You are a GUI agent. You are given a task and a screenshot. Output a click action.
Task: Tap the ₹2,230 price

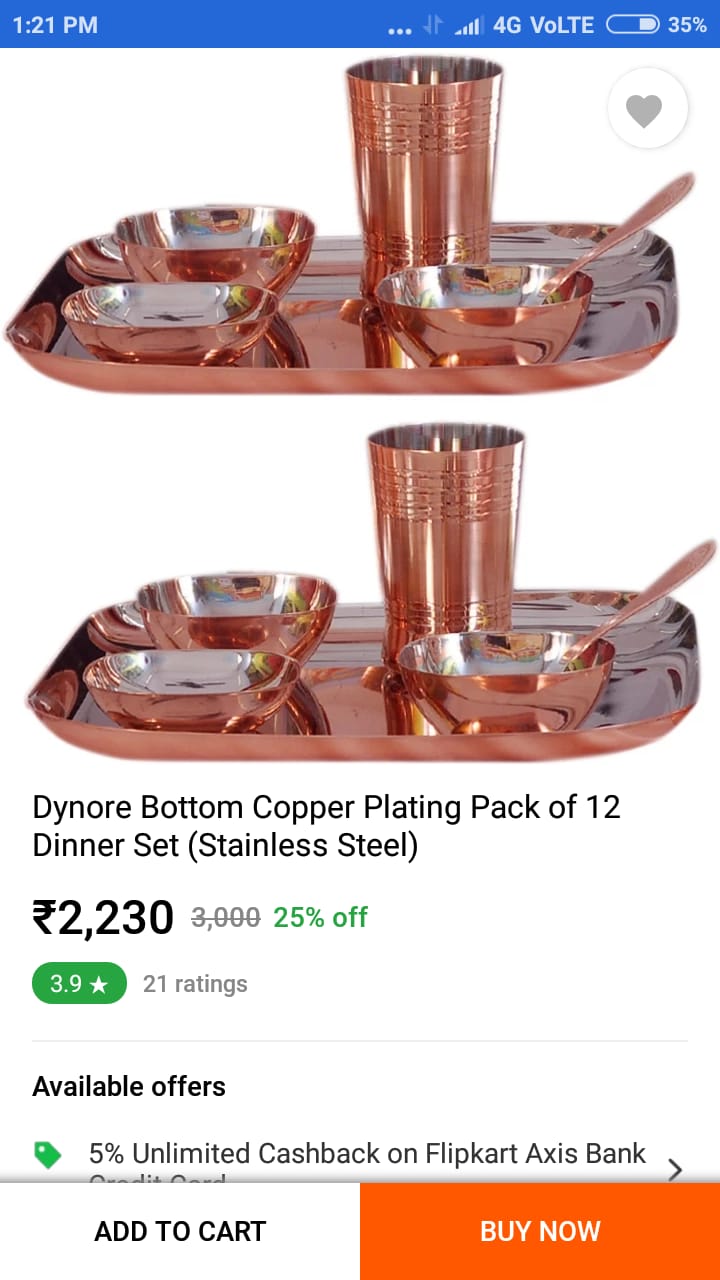[x=103, y=917]
